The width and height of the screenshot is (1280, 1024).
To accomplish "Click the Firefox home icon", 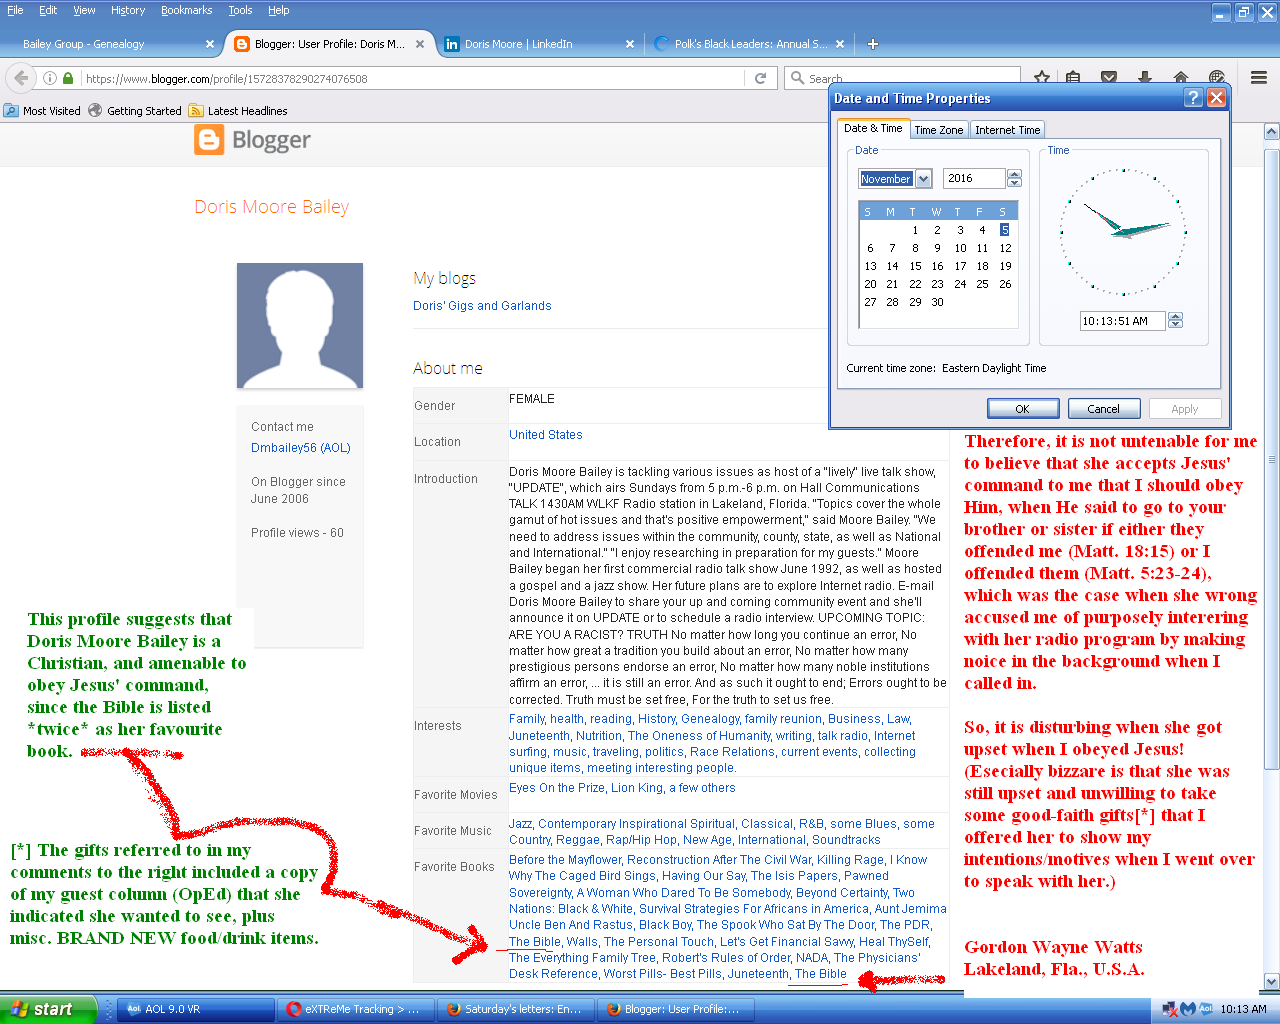I will click(1180, 78).
